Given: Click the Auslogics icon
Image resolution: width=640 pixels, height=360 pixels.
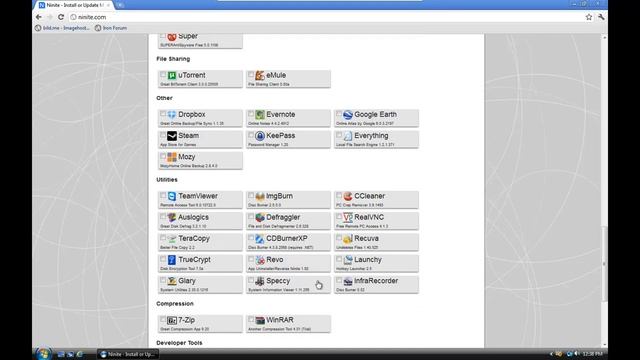Looking at the screenshot, I should coord(172,217).
